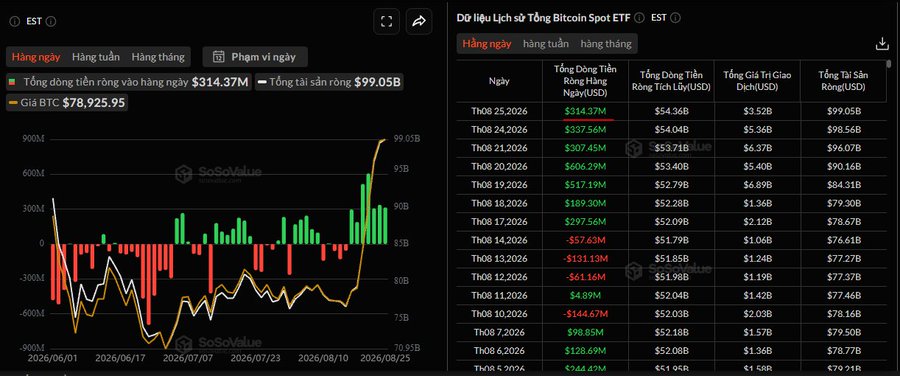
Task: Click info icon beside Bitcoin Spot ETF title
Action: click(x=639, y=18)
